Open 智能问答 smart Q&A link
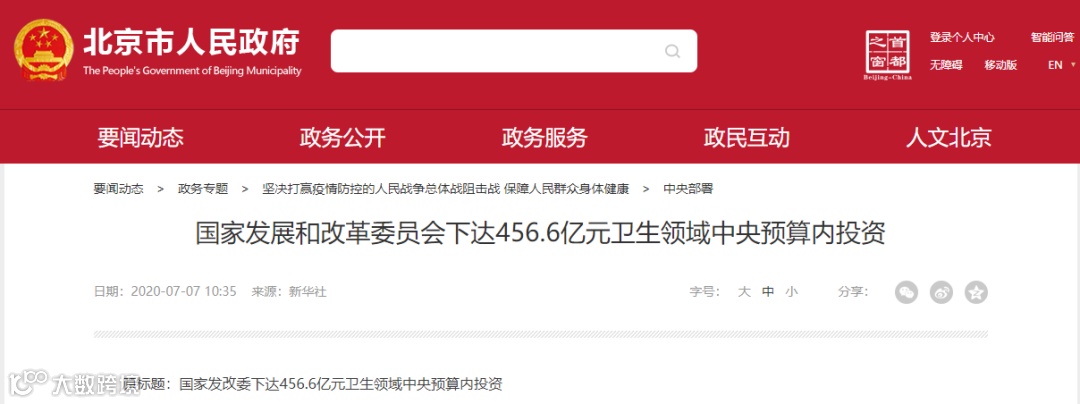Screen dimensions: 1080x404 [1052, 38]
